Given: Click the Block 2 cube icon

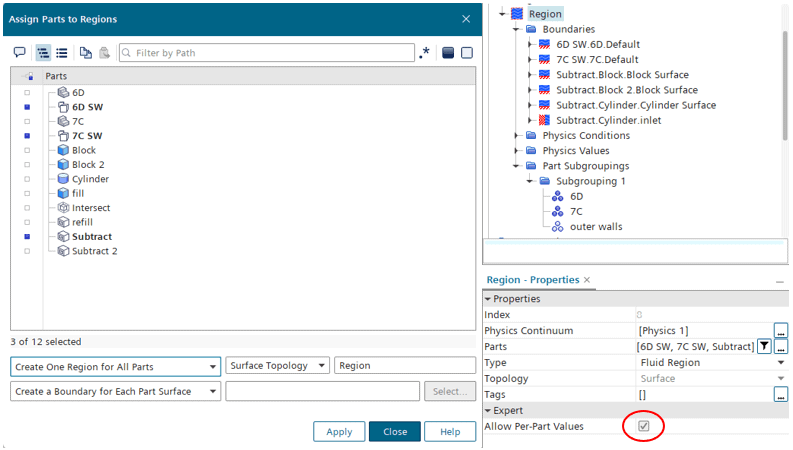Looking at the screenshot, I should click(x=63, y=164).
